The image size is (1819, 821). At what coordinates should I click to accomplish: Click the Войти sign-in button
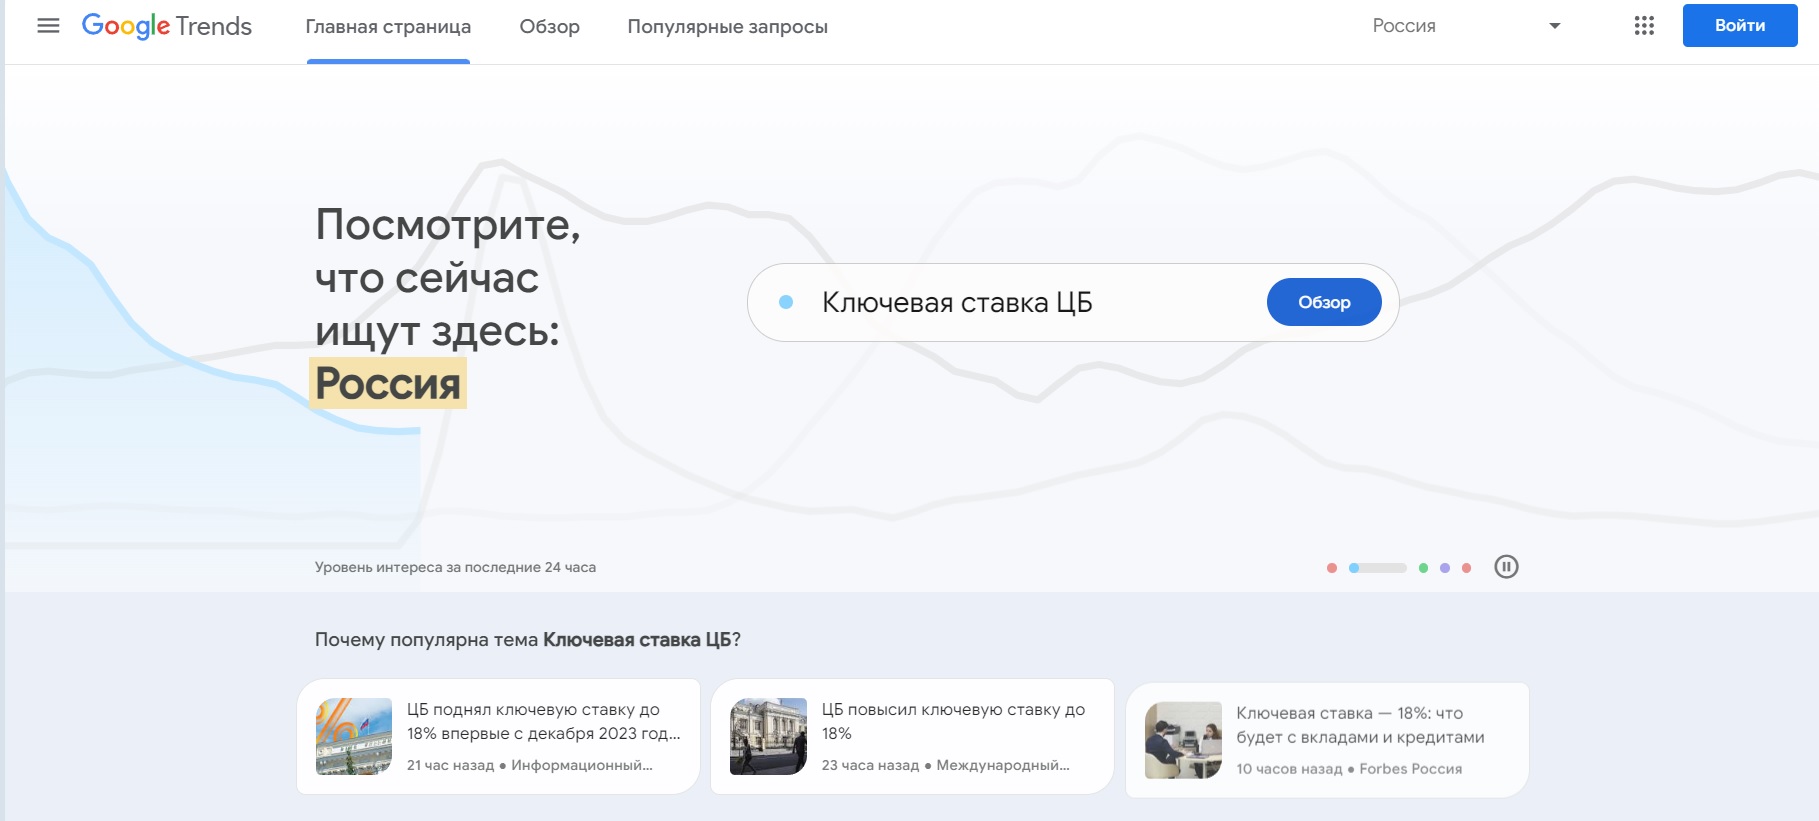coord(1740,26)
